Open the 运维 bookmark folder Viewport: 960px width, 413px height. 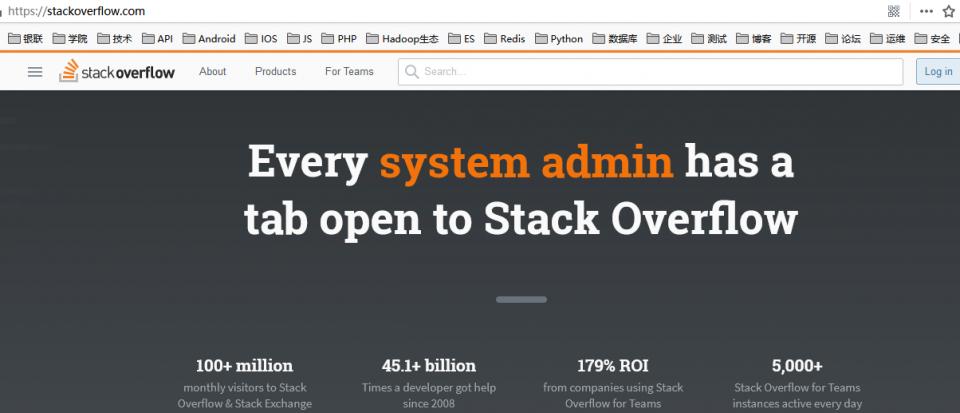coord(888,39)
